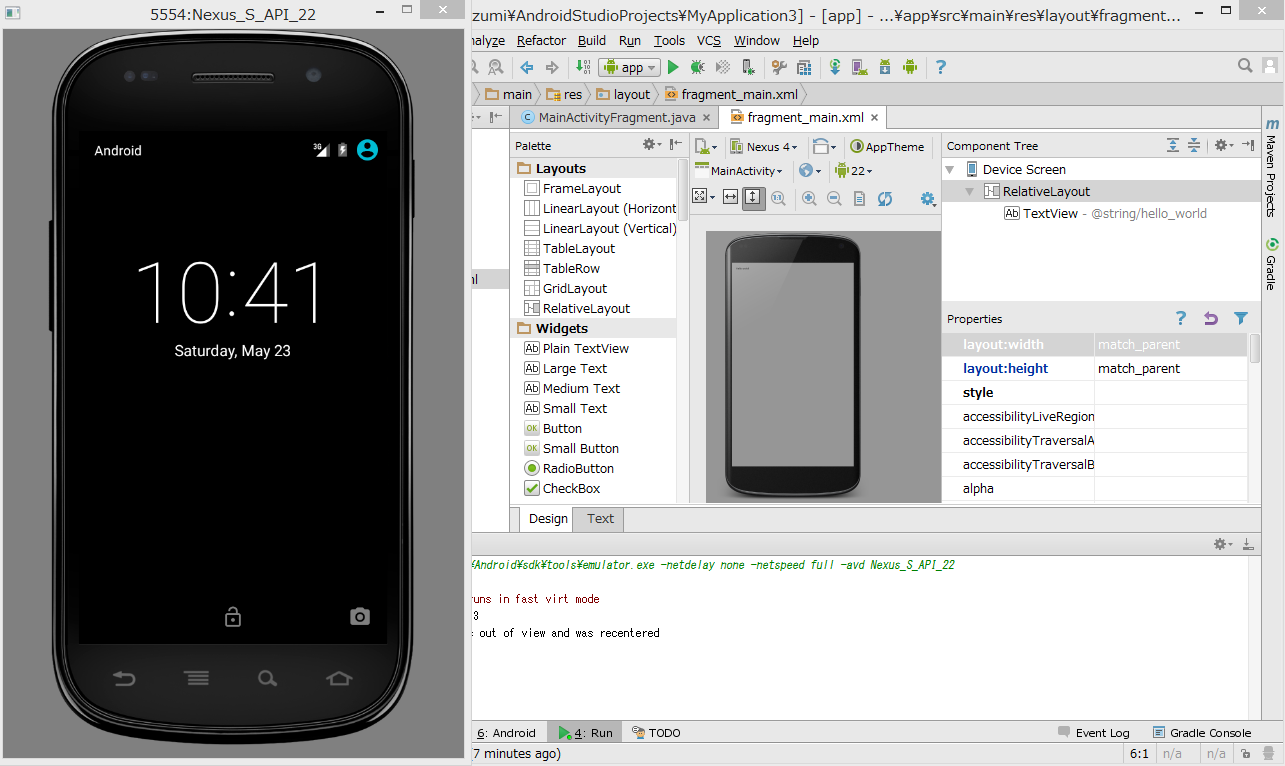This screenshot has height=766, width=1285.
Task: Toggle layout height expand-vertical button
Action: [x=753, y=198]
